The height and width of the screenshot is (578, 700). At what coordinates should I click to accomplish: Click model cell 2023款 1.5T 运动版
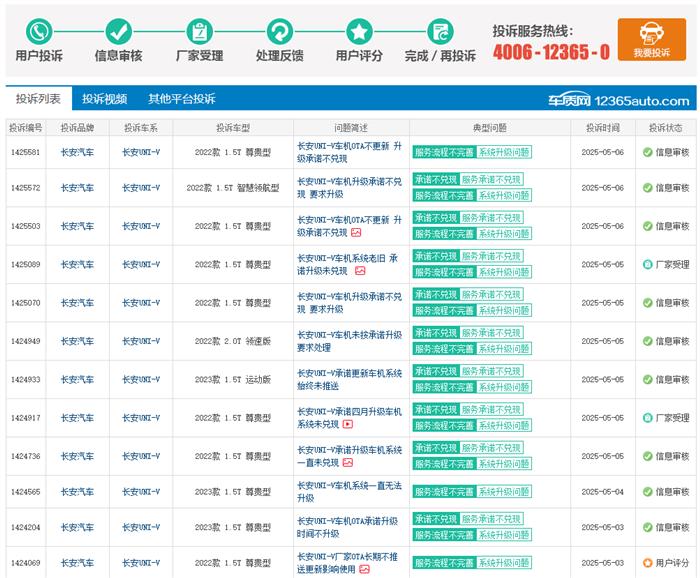[x=233, y=379]
